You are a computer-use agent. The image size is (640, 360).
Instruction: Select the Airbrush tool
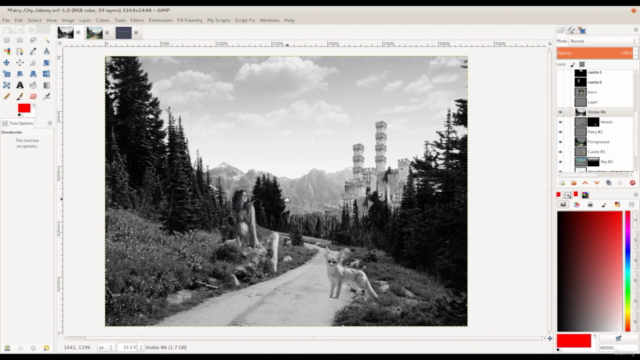(47, 96)
